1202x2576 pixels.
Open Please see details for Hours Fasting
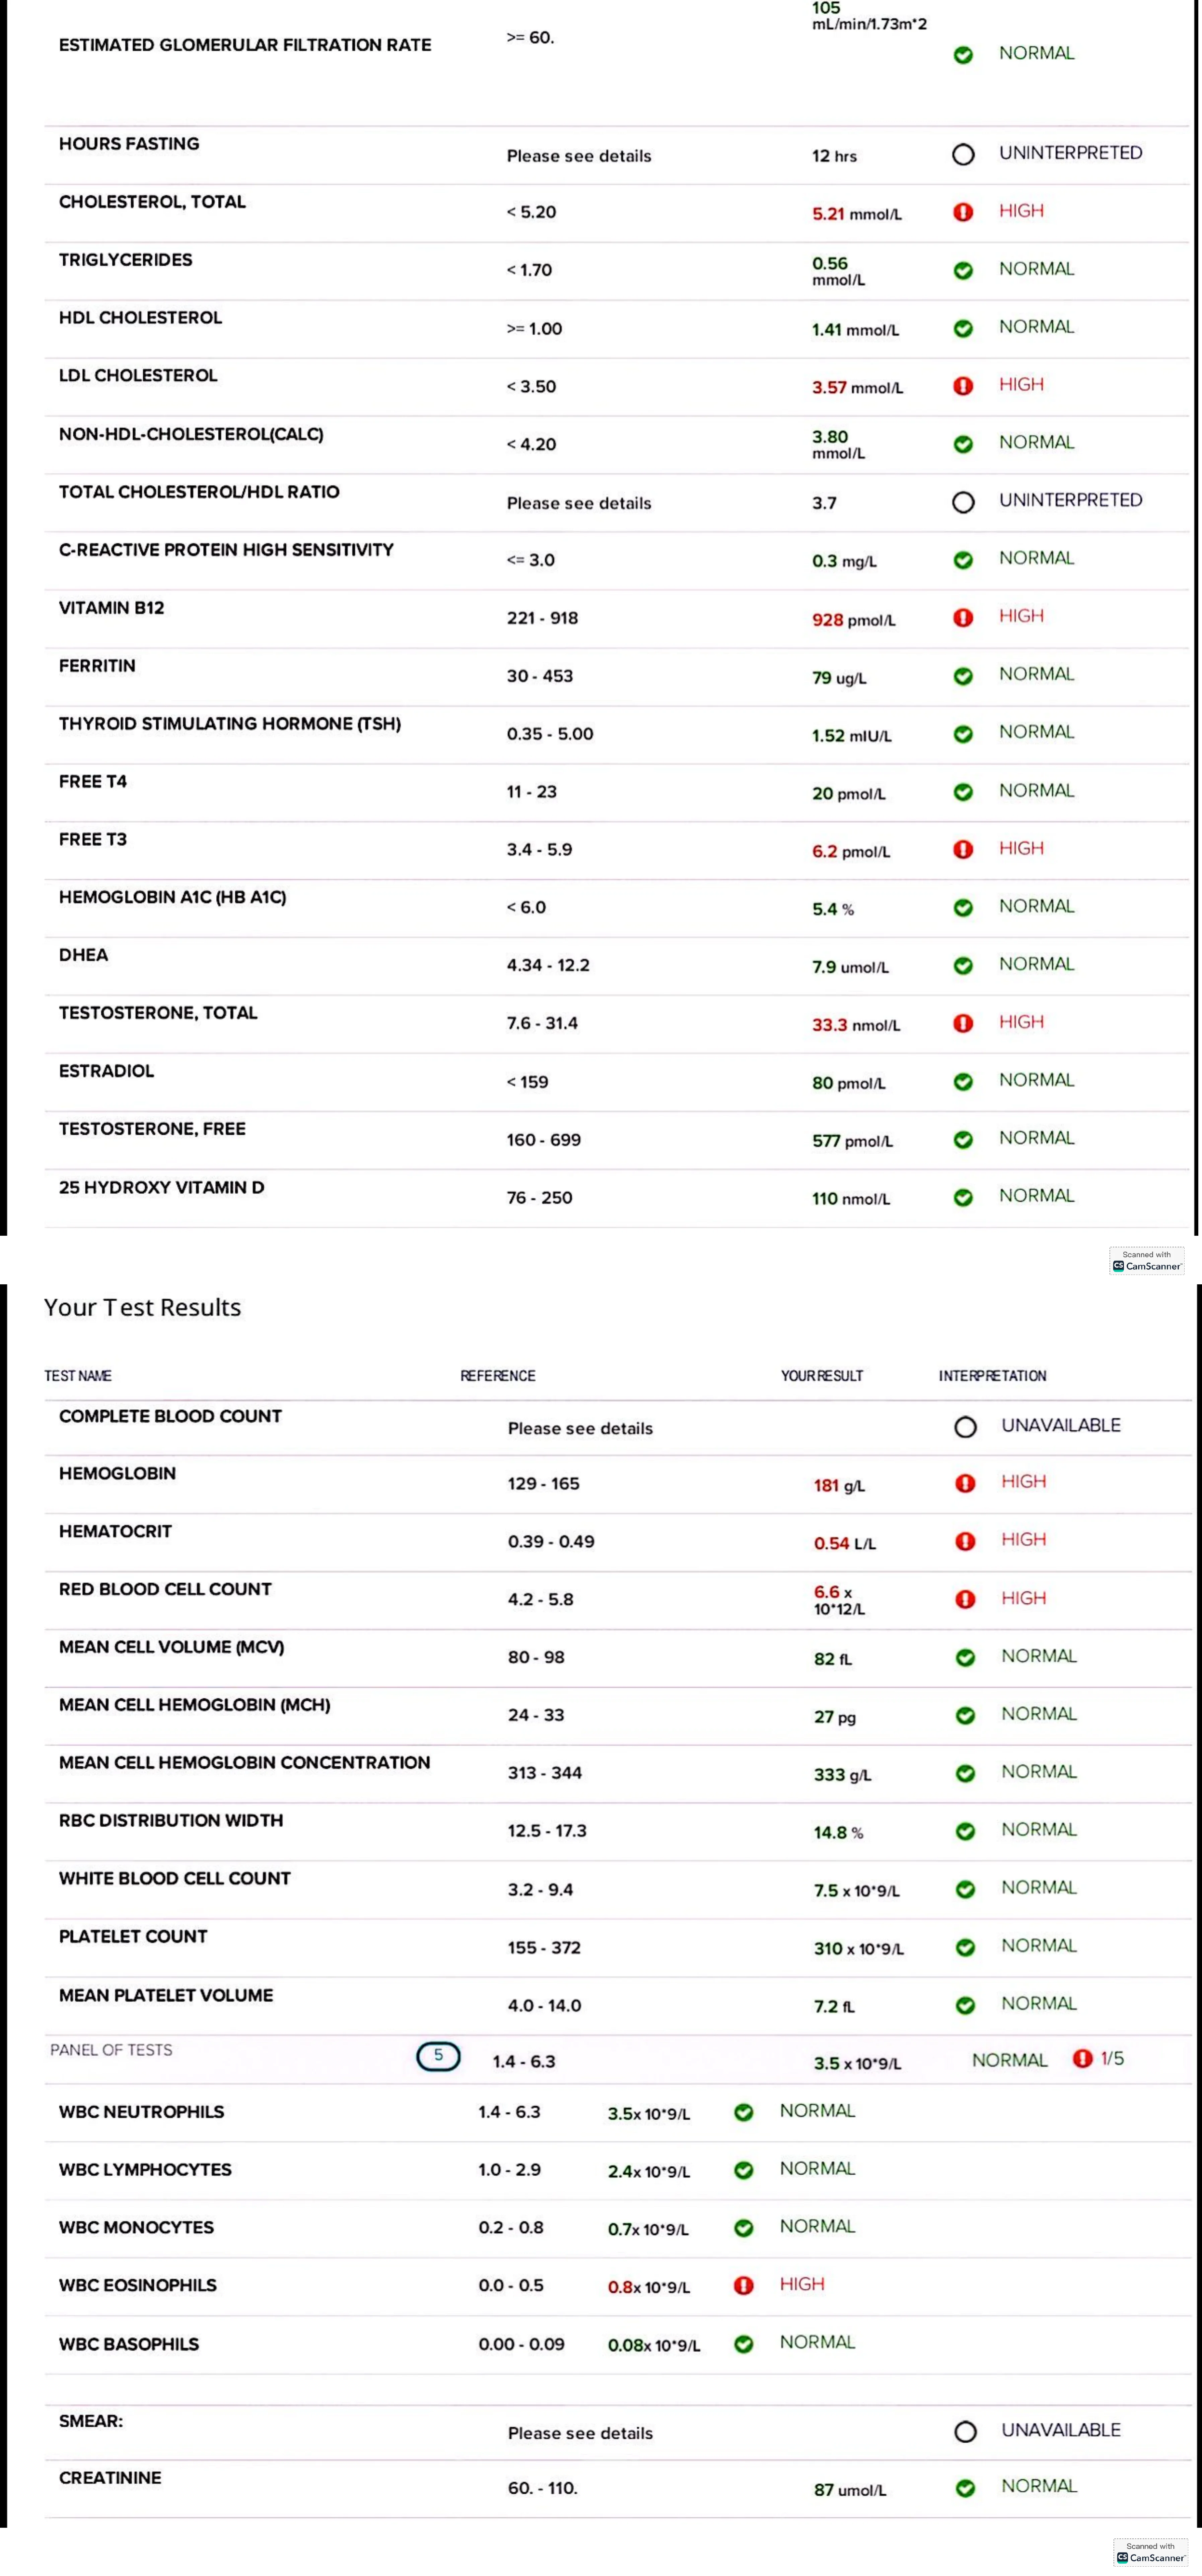coord(579,156)
